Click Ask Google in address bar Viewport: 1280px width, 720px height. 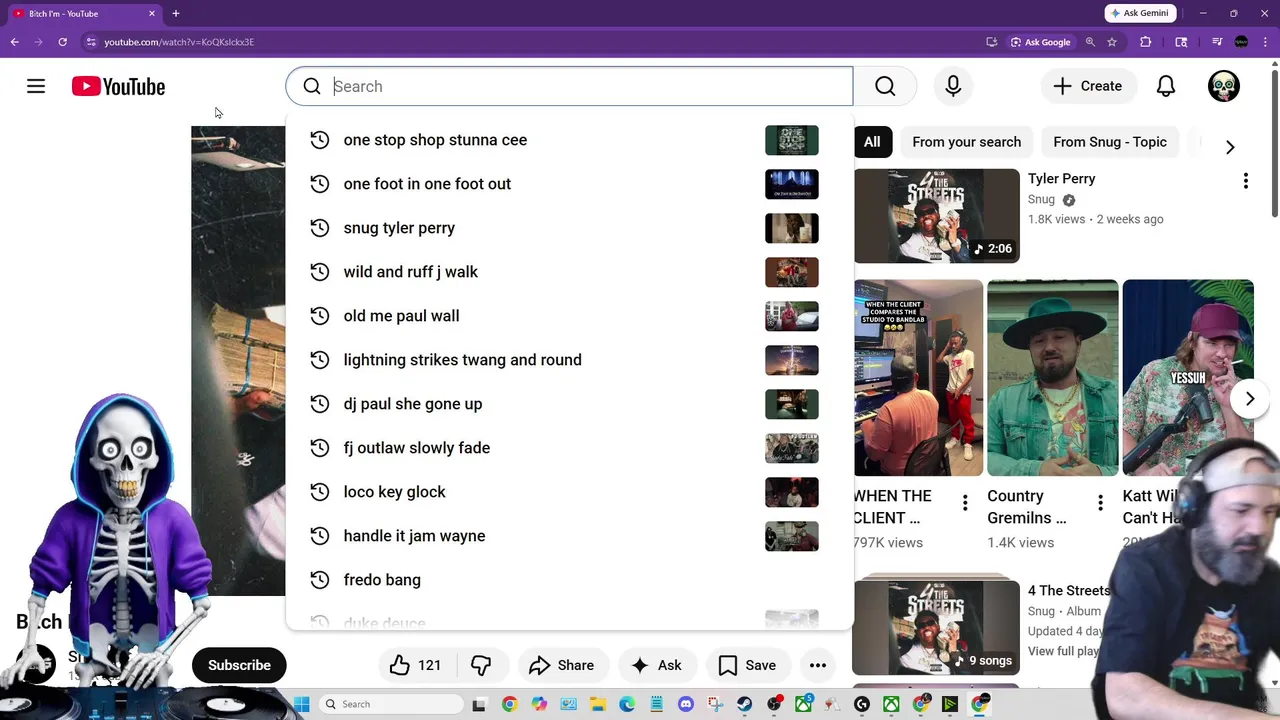click(x=1040, y=42)
